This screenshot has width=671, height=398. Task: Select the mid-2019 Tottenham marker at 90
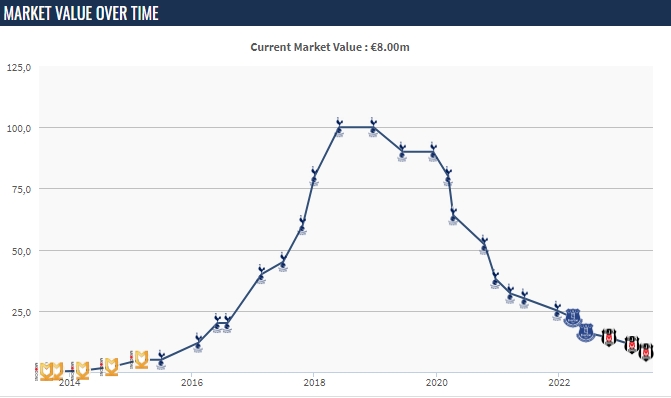point(402,152)
